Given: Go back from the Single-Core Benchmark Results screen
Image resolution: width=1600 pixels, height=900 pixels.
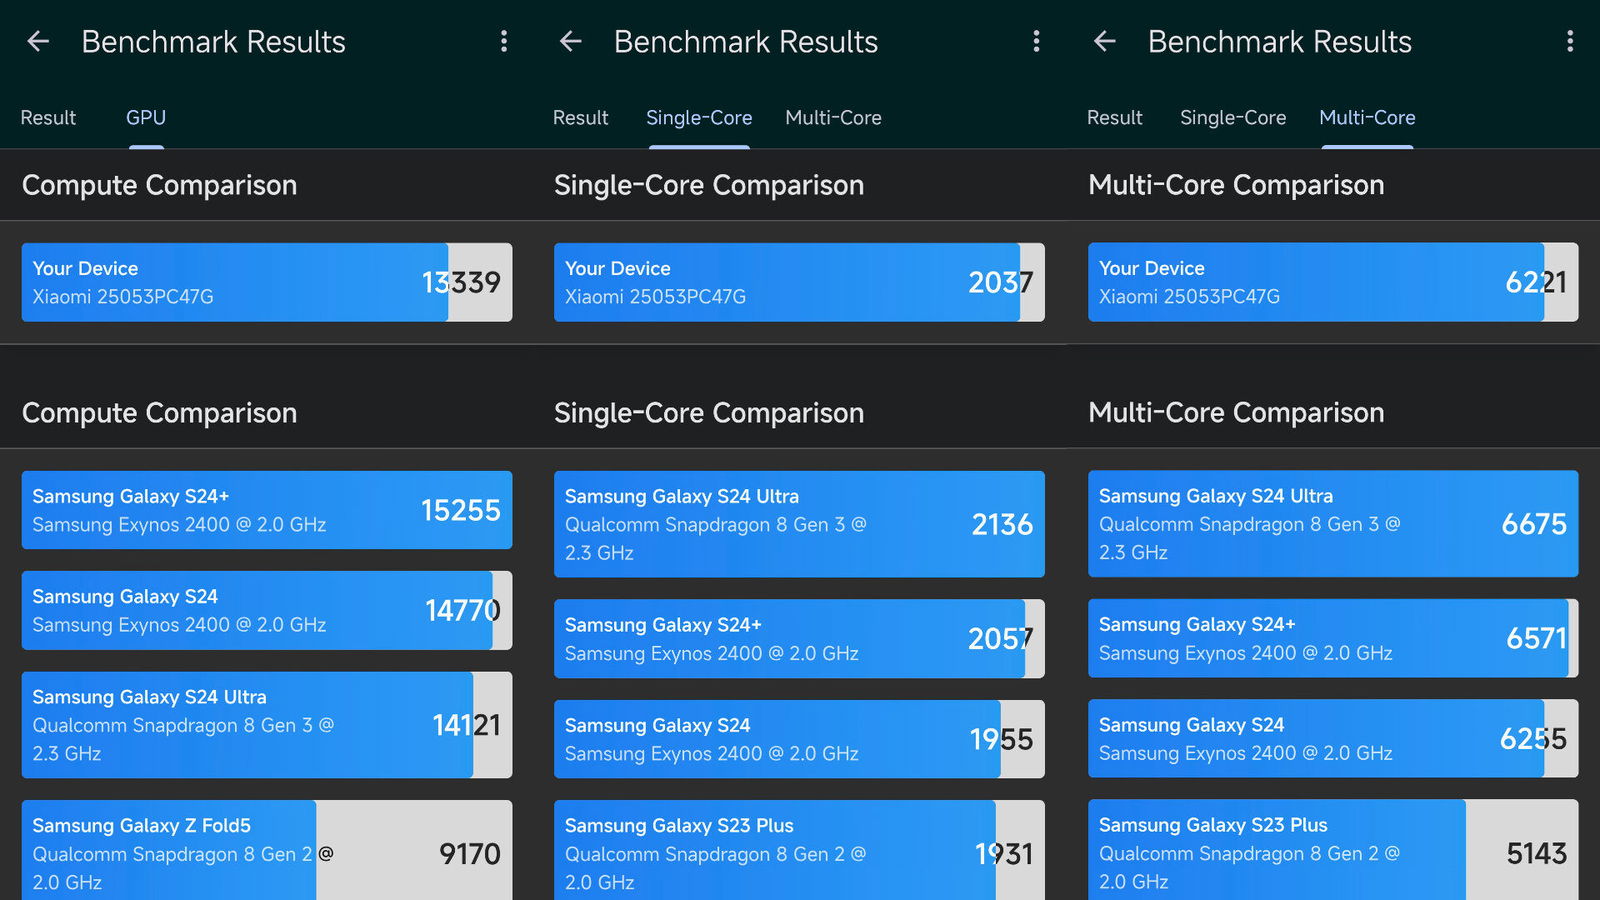Looking at the screenshot, I should coord(571,41).
